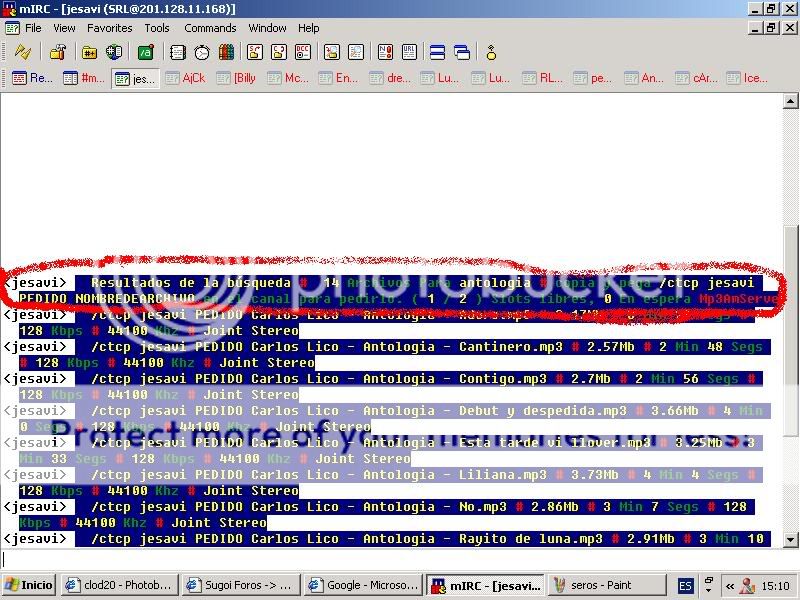Open the URL list icon
The height and width of the screenshot is (600, 800).
[x=409, y=52]
